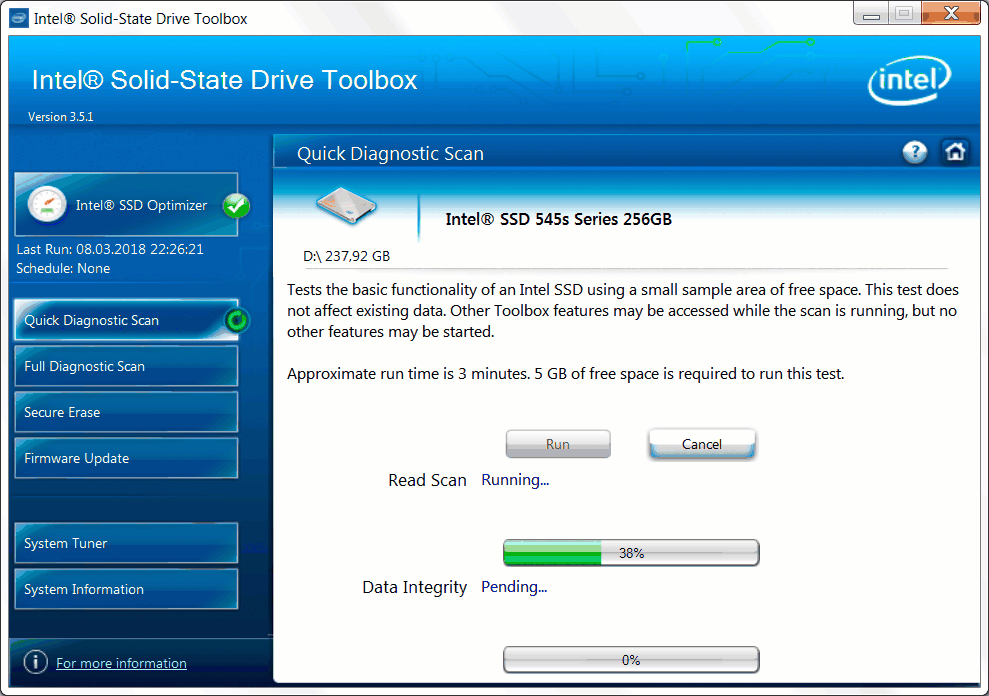Click the Version 3.5.1 label
The height and width of the screenshot is (696, 989).
click(61, 117)
